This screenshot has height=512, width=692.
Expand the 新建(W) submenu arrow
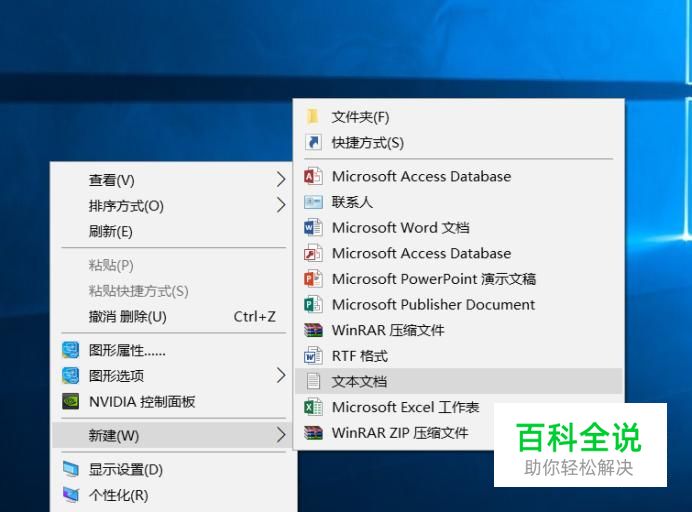click(281, 436)
